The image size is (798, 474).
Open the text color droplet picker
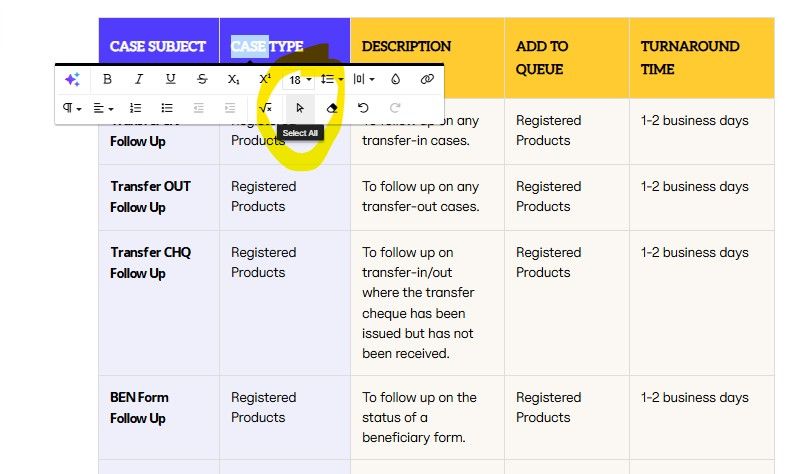tap(395, 79)
